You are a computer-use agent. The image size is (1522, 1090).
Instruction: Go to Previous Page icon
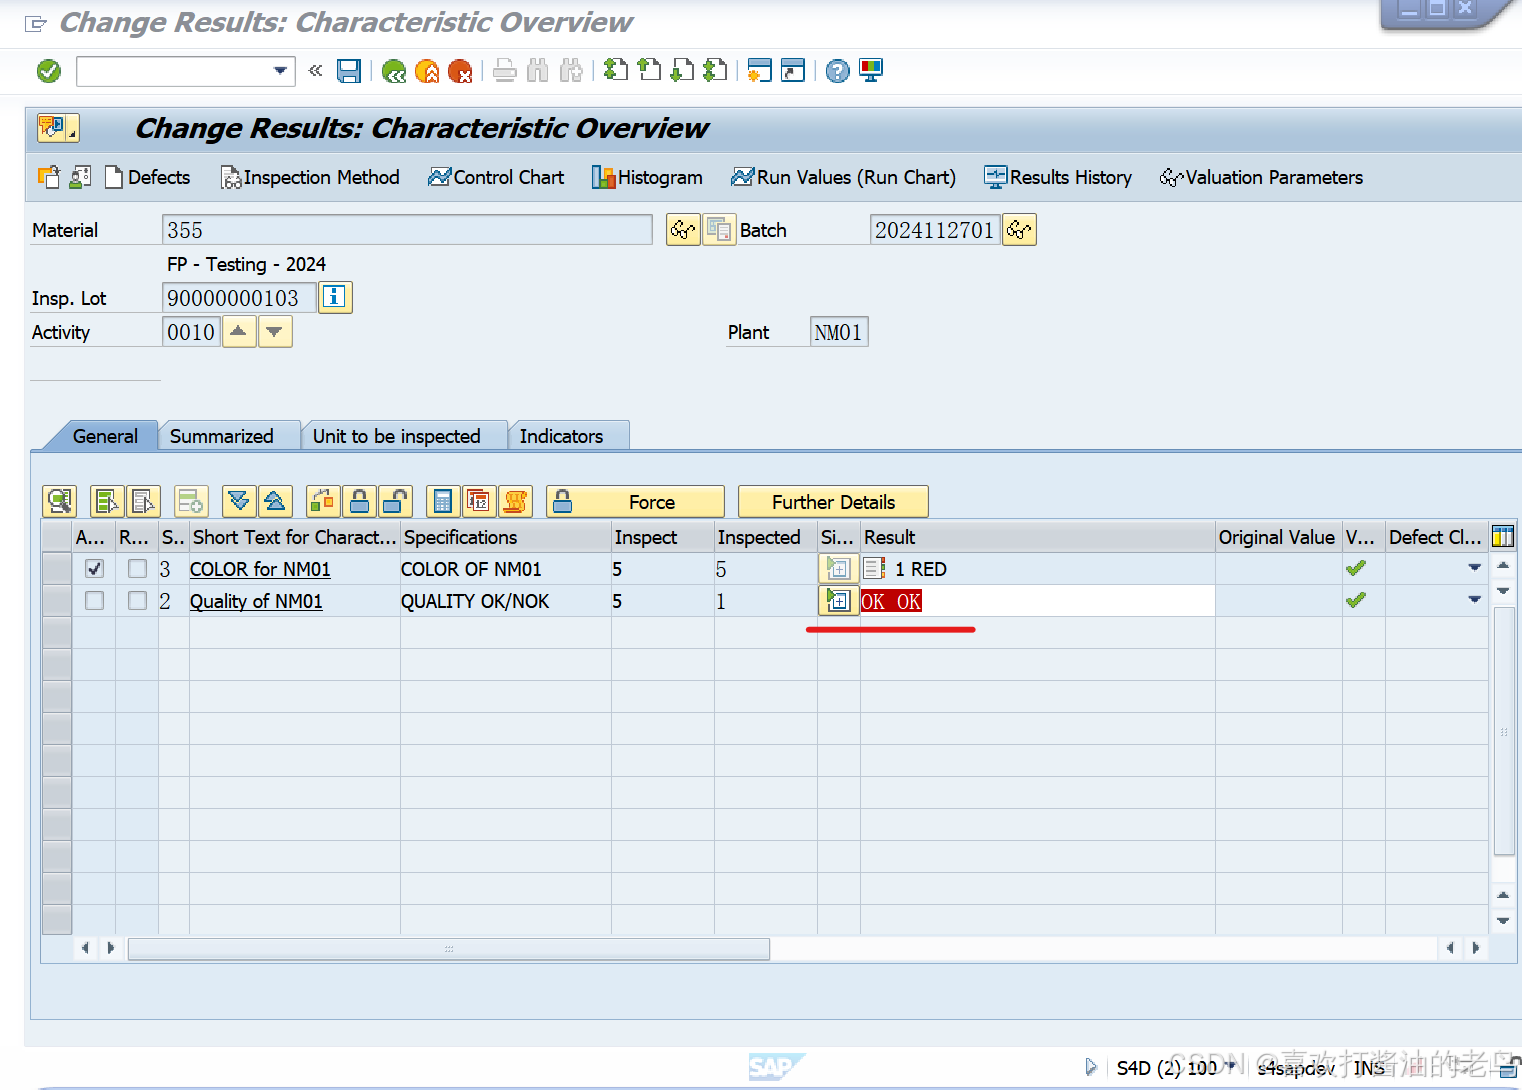(649, 70)
